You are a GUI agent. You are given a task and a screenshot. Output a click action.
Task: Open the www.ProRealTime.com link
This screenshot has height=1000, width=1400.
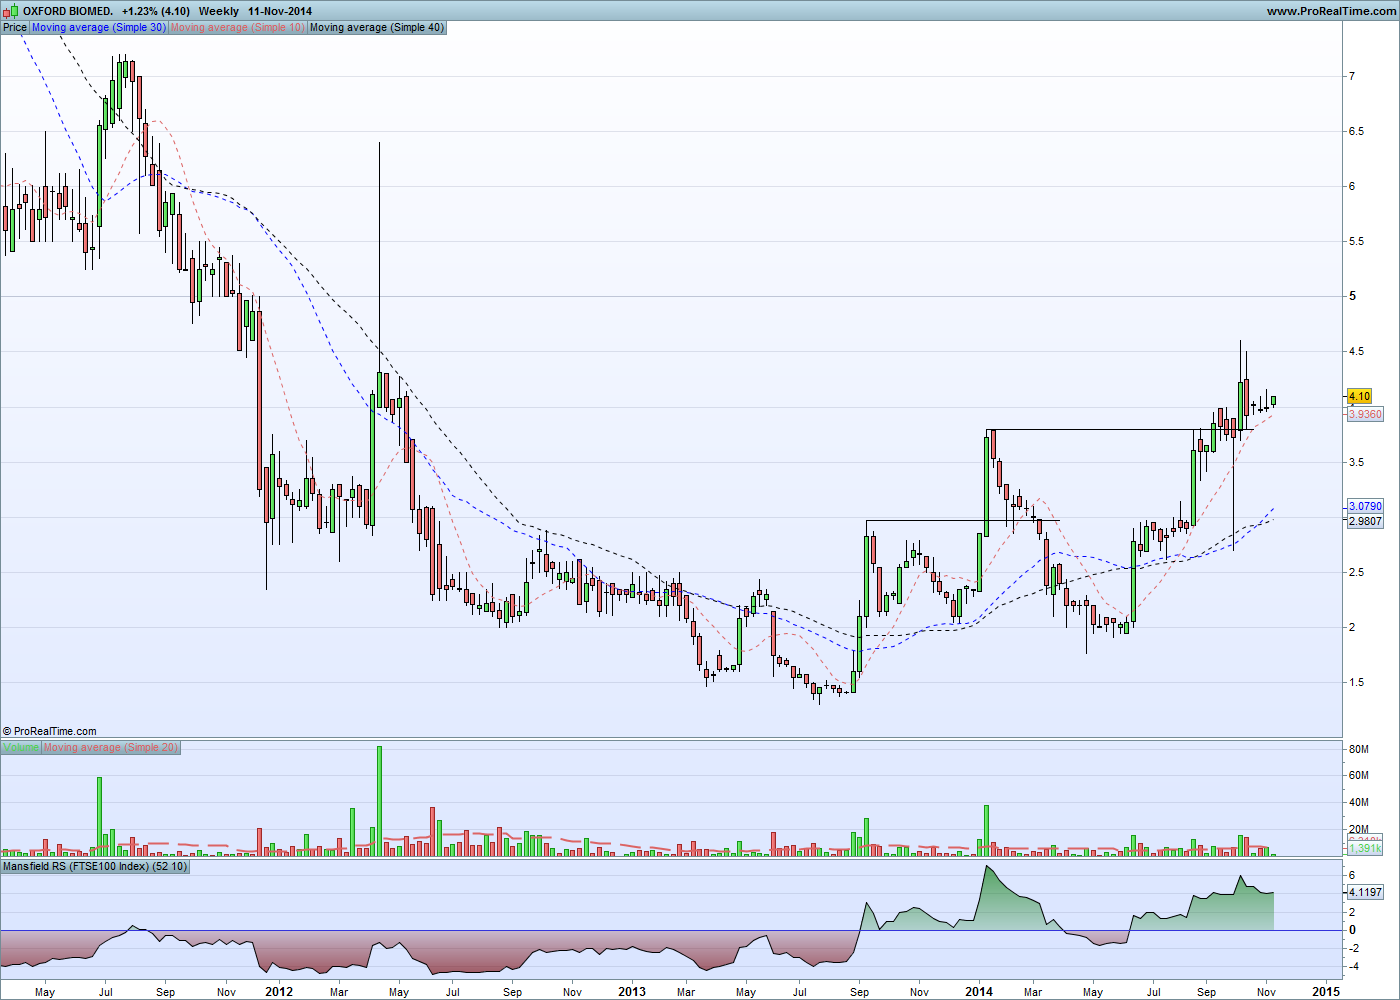(x=1329, y=11)
